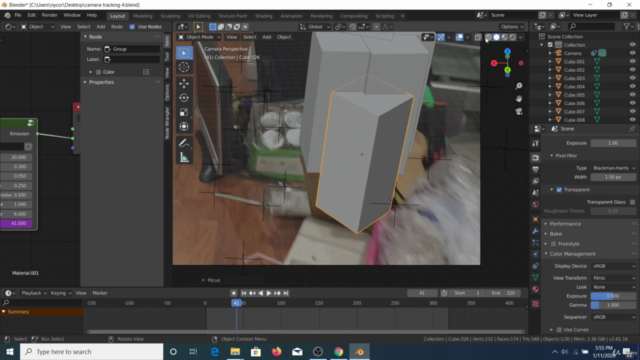Open the Display Device dropdown
This screenshot has height=360, width=640.
(x=613, y=266)
